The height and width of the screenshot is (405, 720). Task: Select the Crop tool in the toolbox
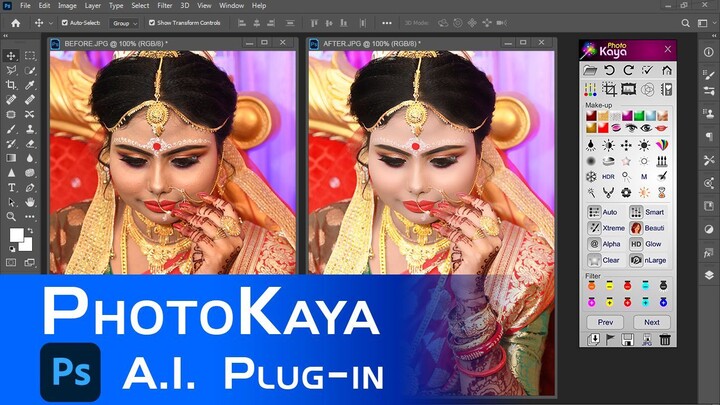click(11, 85)
